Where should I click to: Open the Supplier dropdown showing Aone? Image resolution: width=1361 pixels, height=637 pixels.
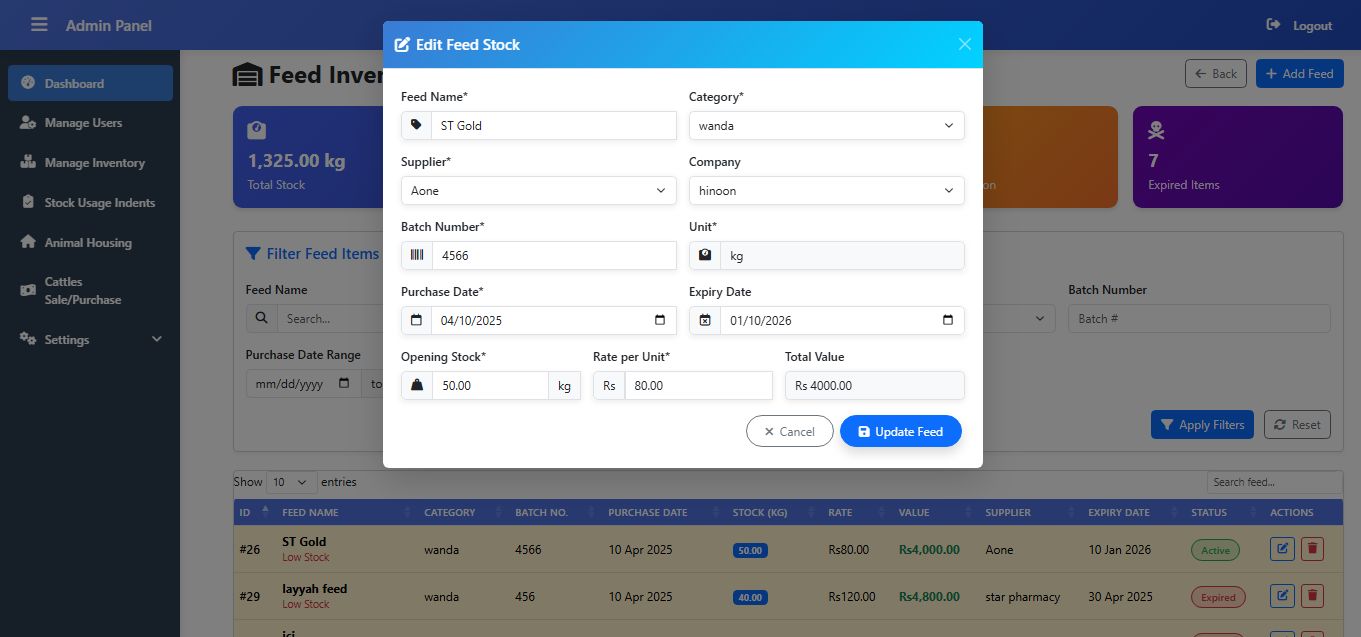538,190
